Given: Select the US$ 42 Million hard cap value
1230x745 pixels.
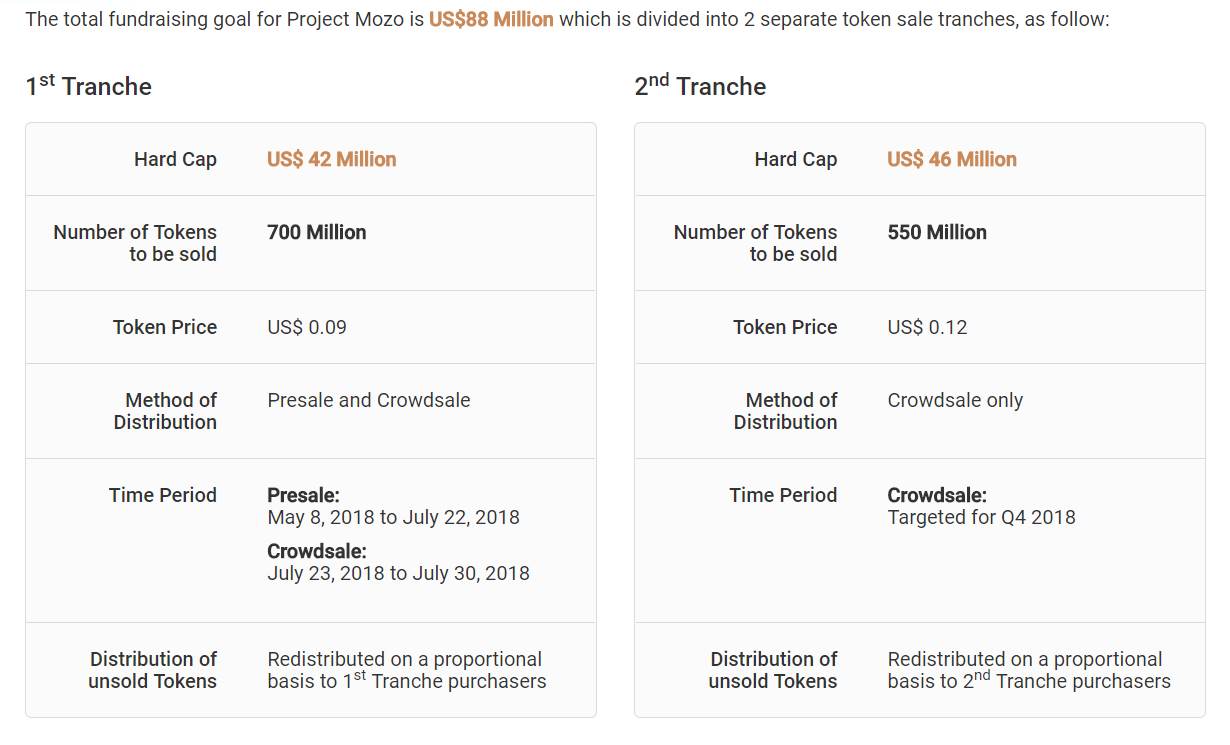Looking at the screenshot, I should tap(331, 159).
